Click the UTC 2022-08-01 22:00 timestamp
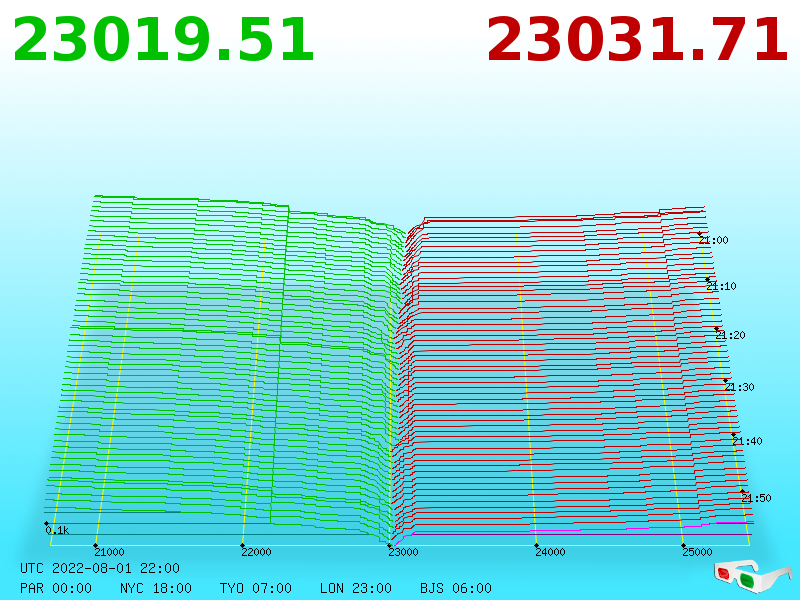 (x=100, y=568)
